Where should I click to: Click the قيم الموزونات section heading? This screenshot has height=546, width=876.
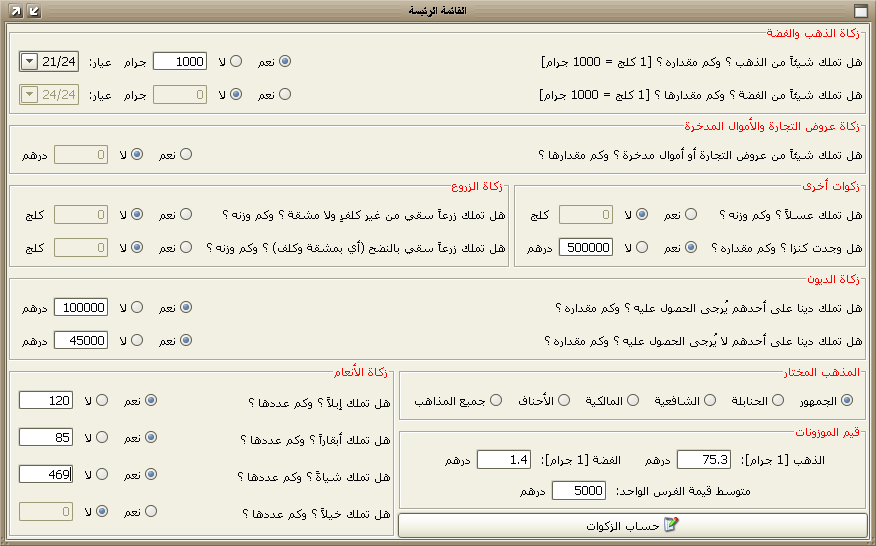(x=827, y=432)
